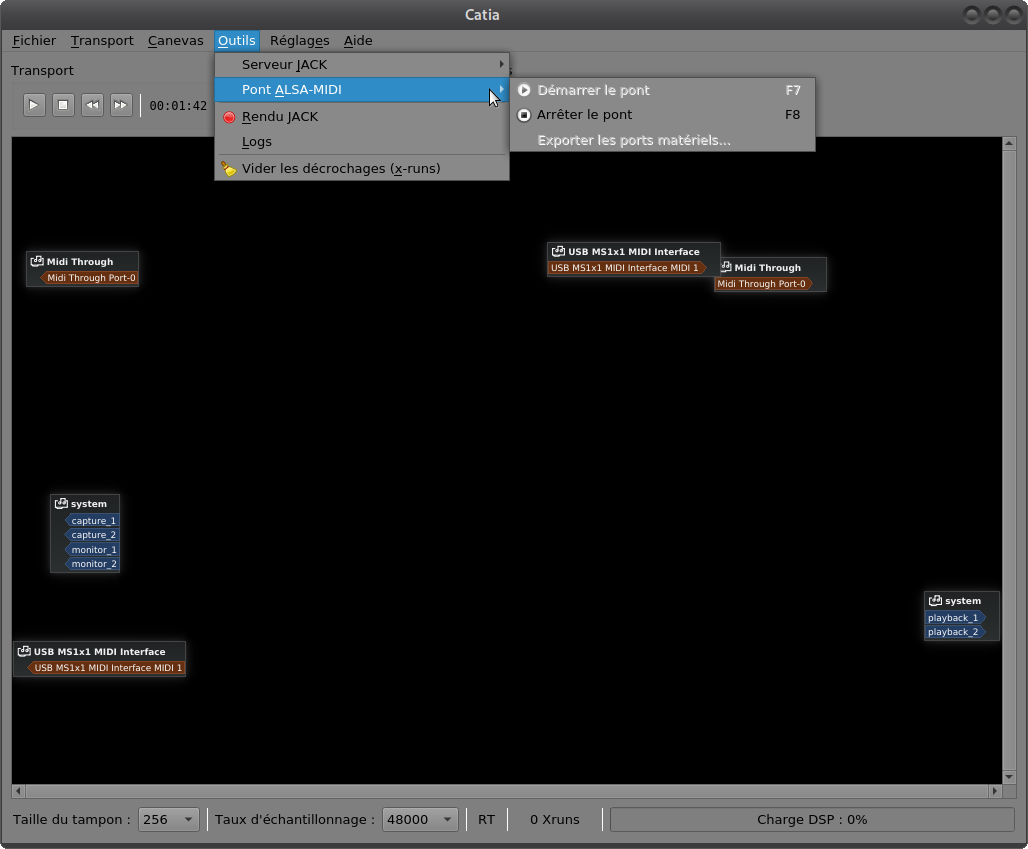This screenshot has height=849, width=1028.
Task: Click the capture_2 port
Action: (x=92, y=535)
